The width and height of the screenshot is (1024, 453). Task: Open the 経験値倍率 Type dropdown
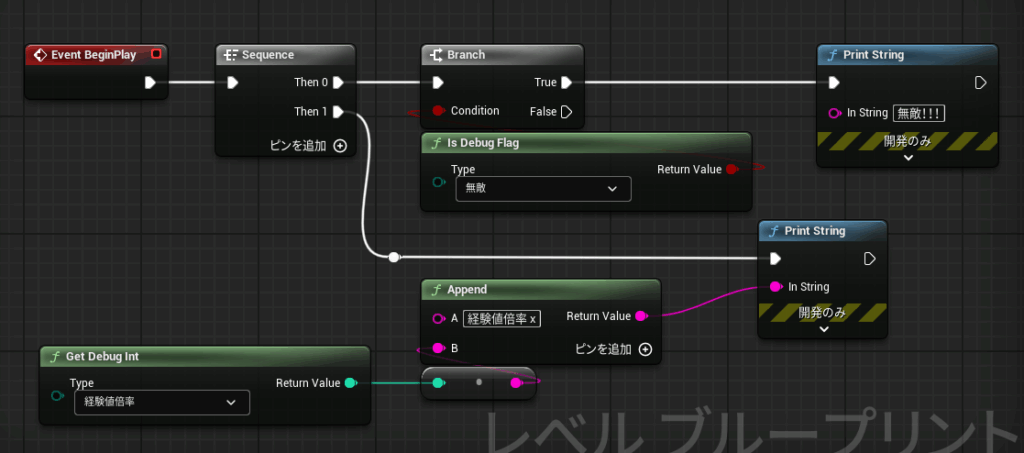pos(162,403)
